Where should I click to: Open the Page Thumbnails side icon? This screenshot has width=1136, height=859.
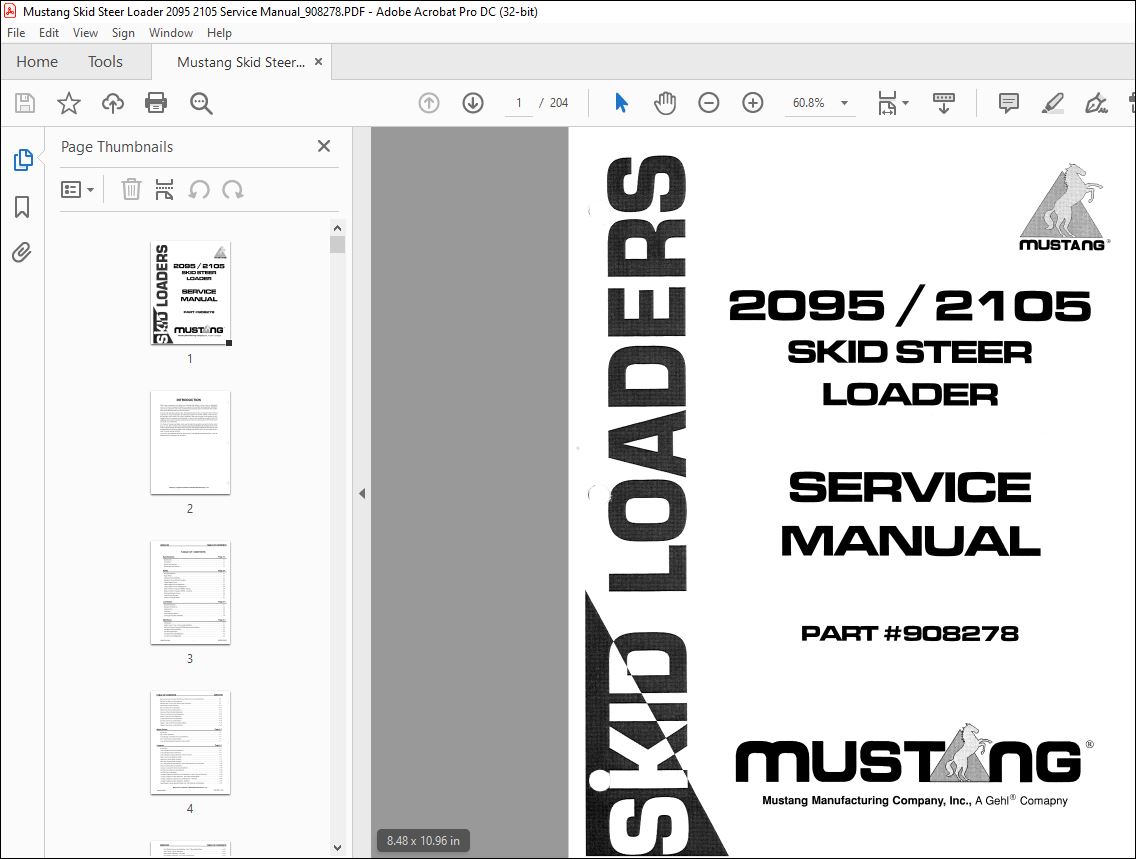tap(22, 160)
